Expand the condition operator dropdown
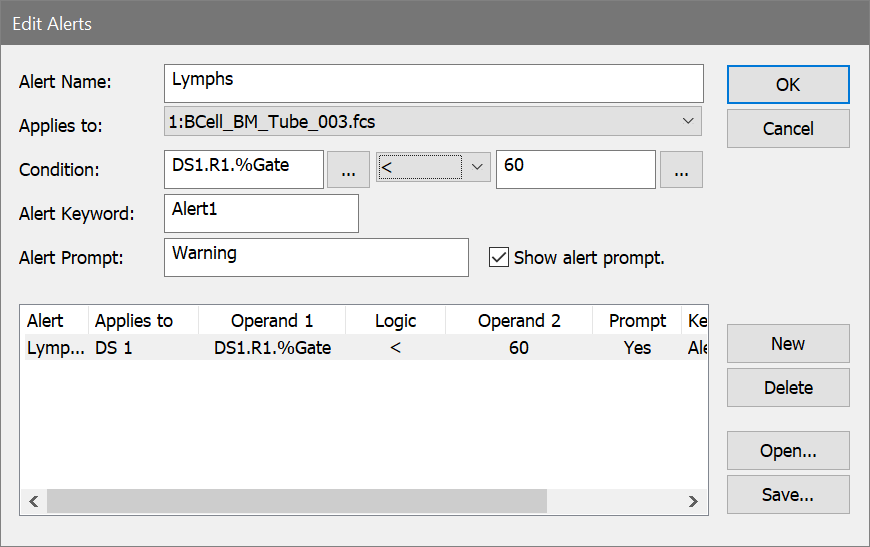 433,166
